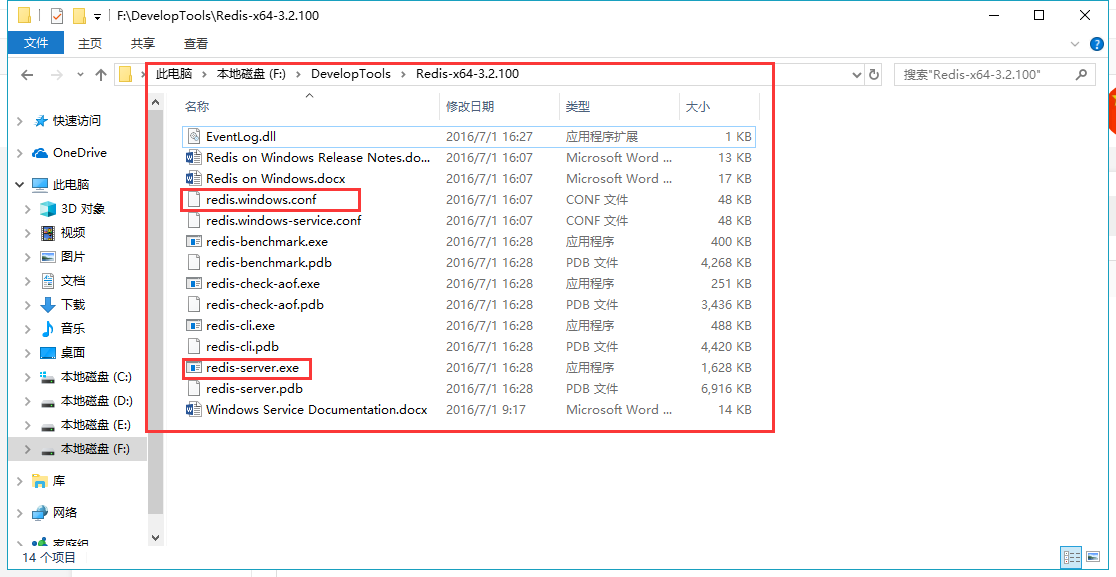Image resolution: width=1116 pixels, height=577 pixels.
Task: Click the forward navigation arrow
Action: pos(59,74)
